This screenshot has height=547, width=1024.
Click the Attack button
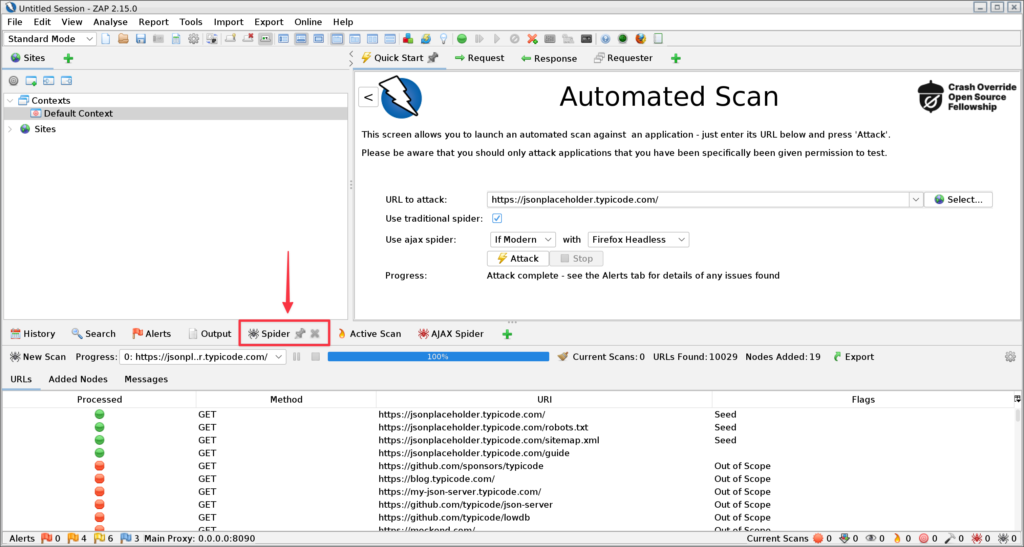coord(518,258)
